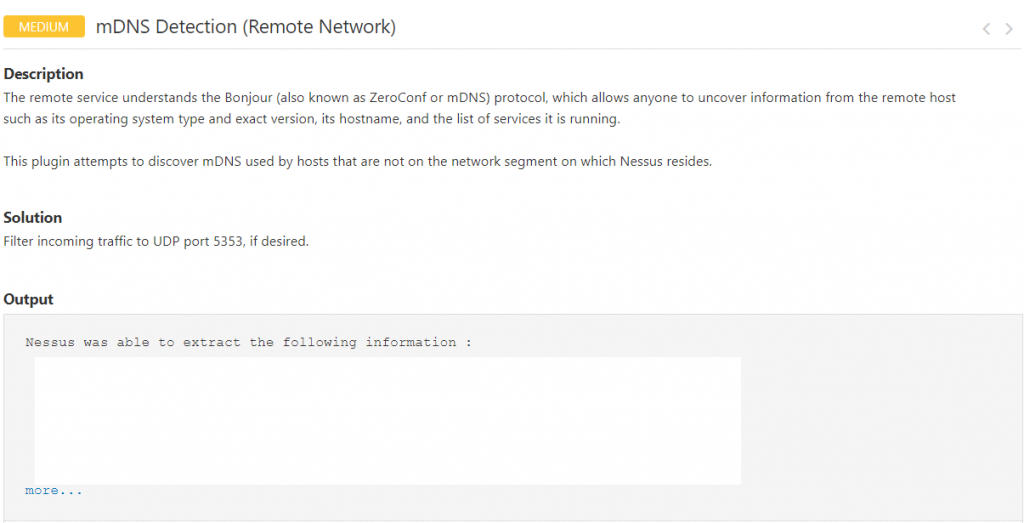Go to the previous plugin with left chevron
This screenshot has width=1024, height=523.
(x=986, y=29)
